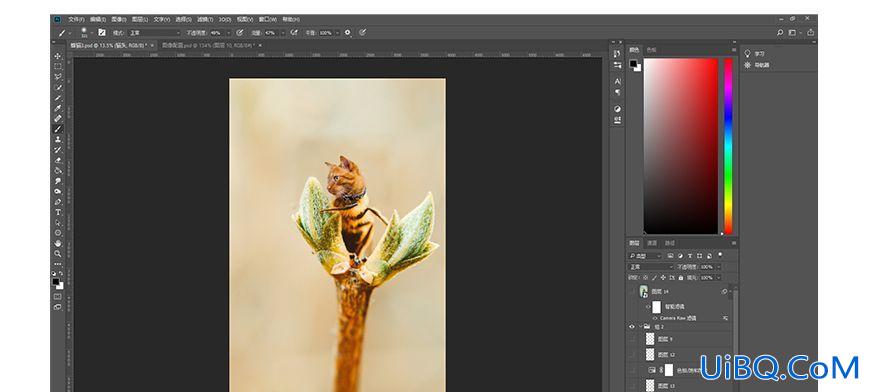Open the Paths tab (路径)
Viewport: 870px width, 392px height.
click(670, 243)
